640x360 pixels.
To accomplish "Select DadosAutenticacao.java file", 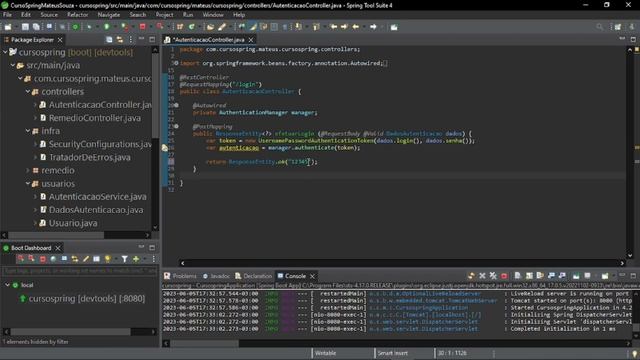I will (96, 210).
